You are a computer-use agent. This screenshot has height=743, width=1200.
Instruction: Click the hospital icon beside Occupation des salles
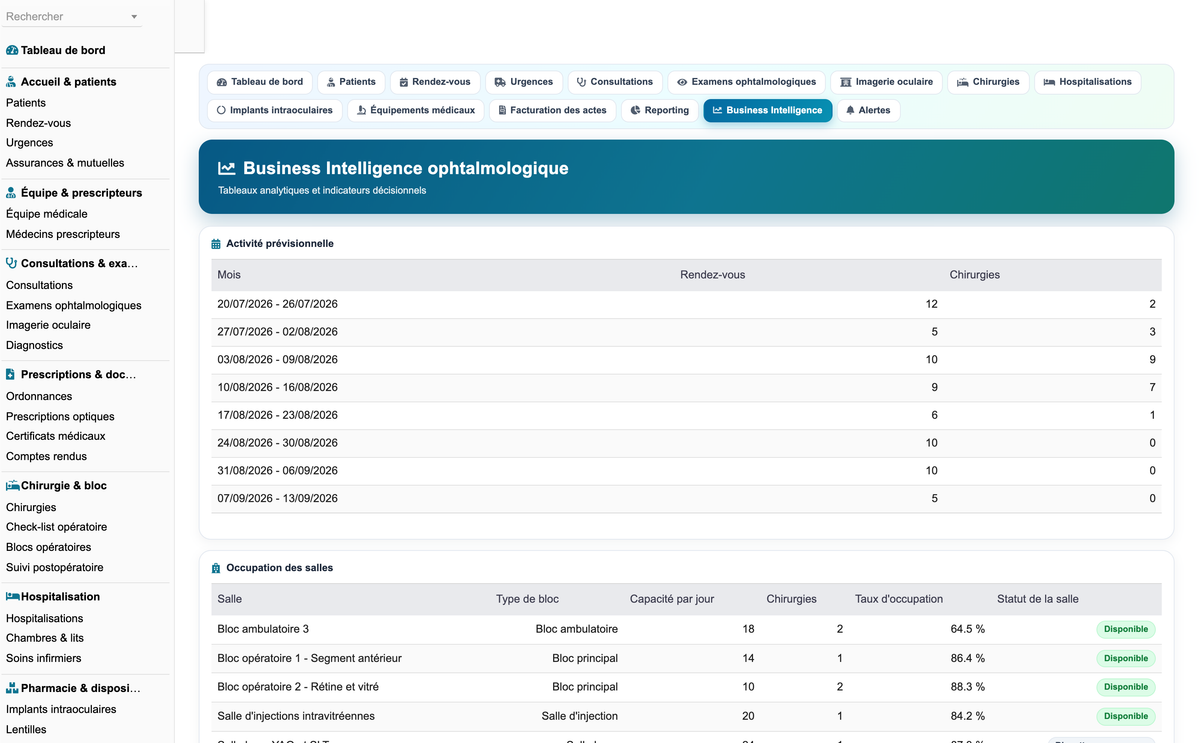(x=216, y=568)
